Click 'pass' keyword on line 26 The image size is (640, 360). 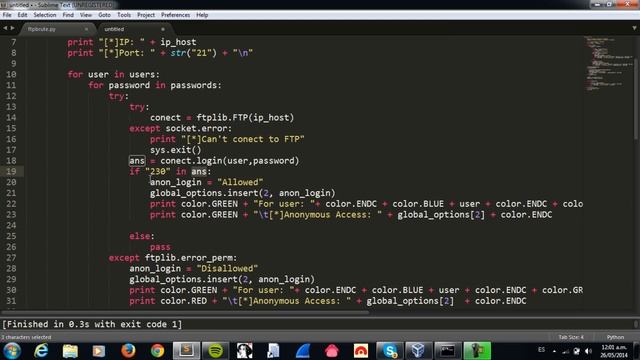[160, 247]
